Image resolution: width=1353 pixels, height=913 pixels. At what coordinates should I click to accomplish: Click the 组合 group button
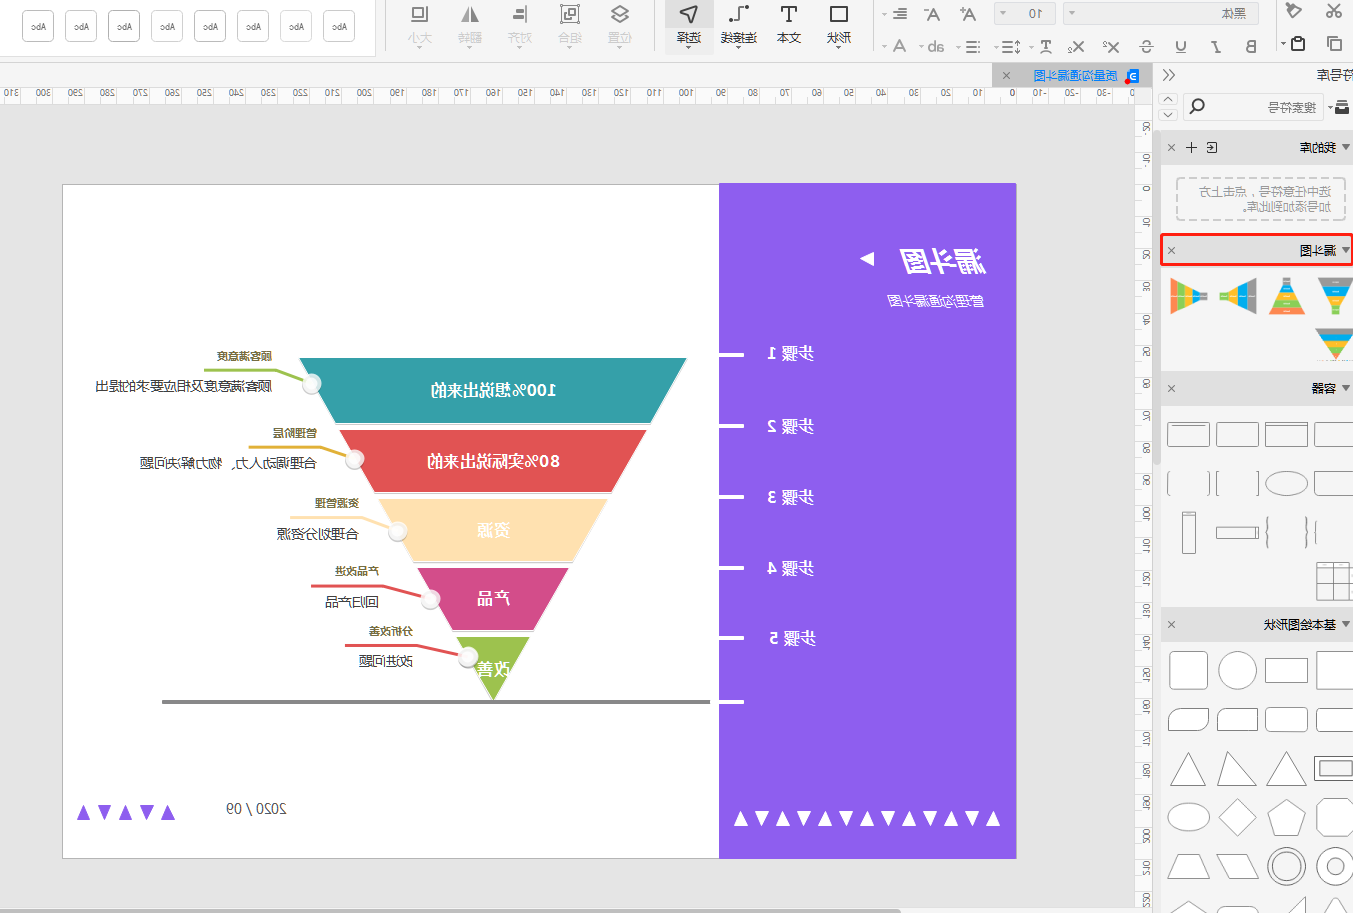pos(570,25)
